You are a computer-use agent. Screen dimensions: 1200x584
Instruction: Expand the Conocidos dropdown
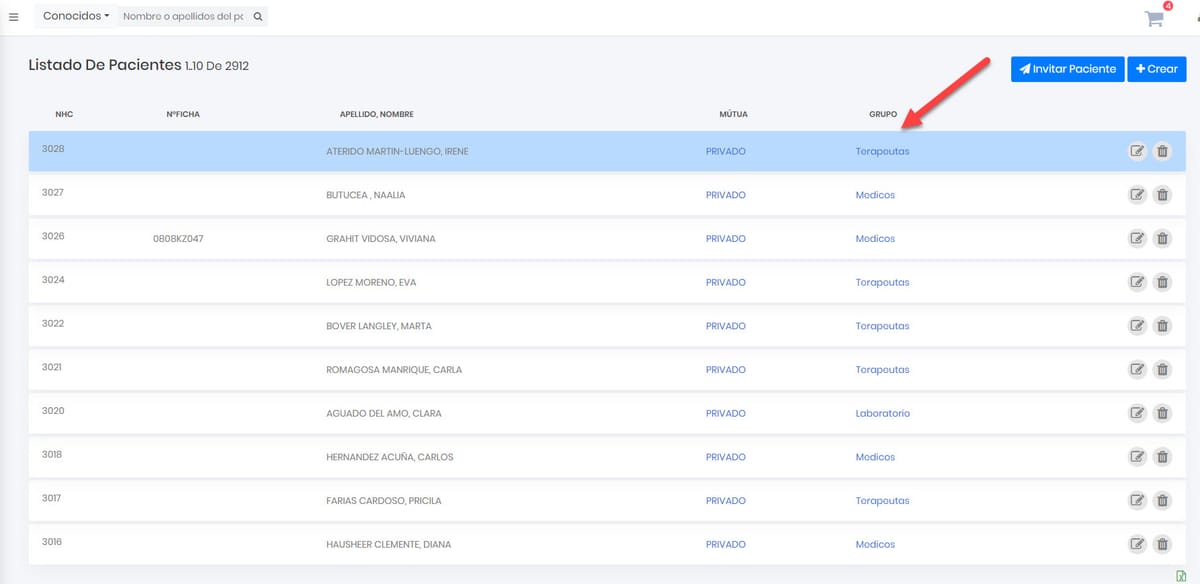pos(76,17)
